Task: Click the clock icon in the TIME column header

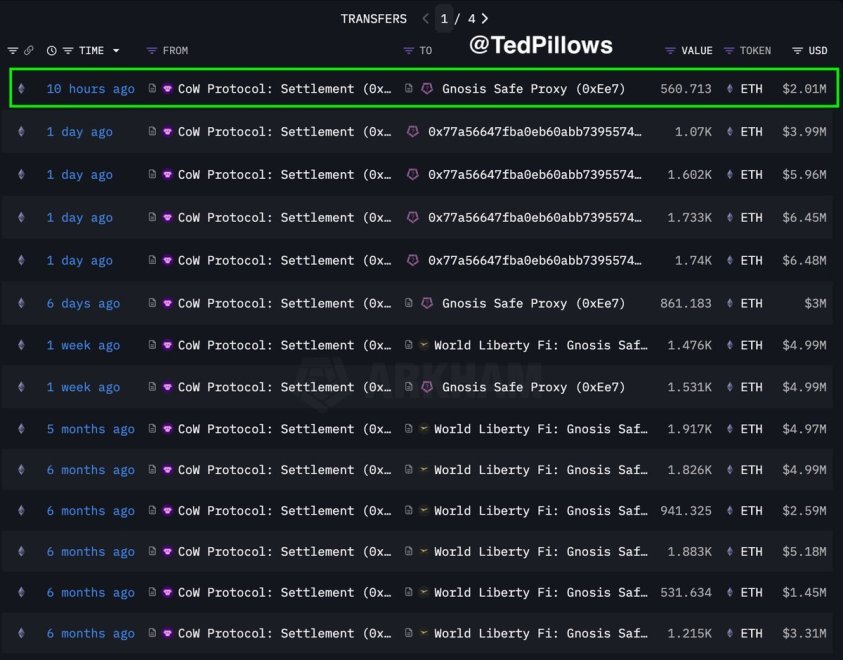Action: coord(51,50)
